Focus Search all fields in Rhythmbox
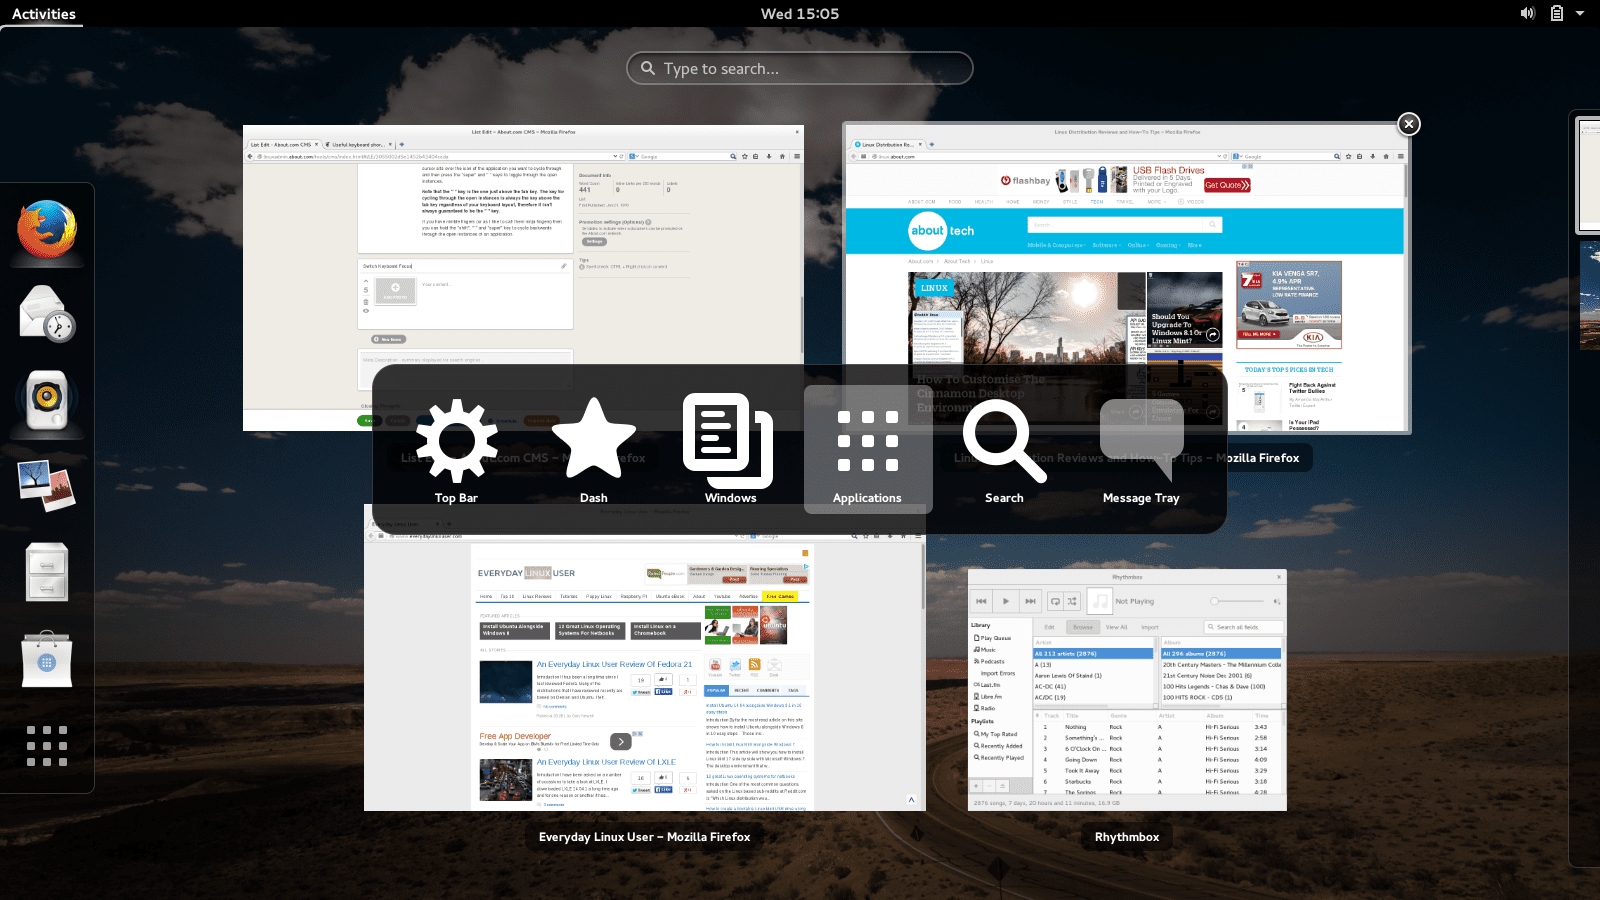The height and width of the screenshot is (900, 1600). point(1244,627)
